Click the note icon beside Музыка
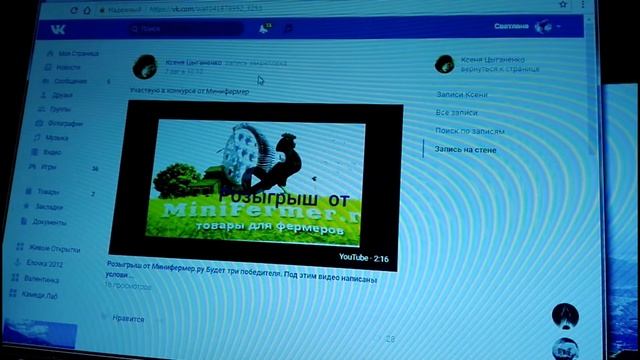This screenshot has height=360, width=640. pyautogui.click(x=37, y=138)
